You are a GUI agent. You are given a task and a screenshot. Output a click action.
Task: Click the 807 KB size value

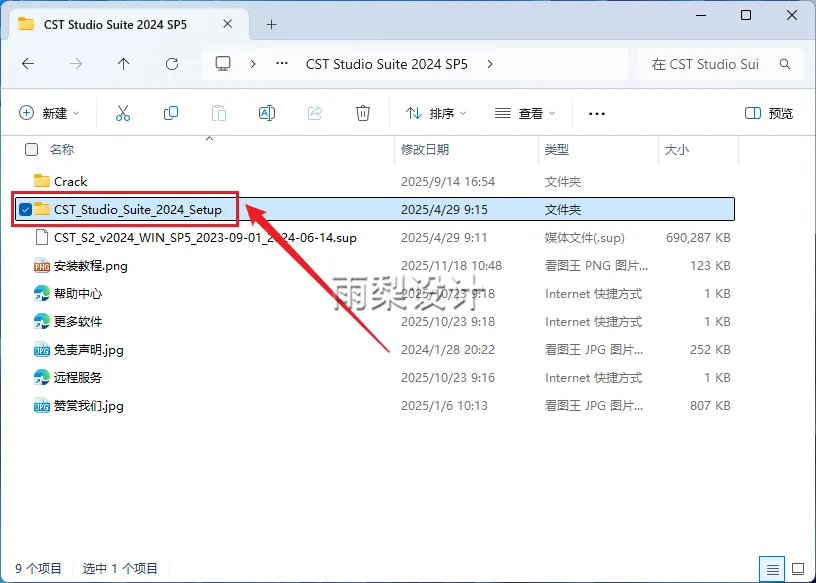(x=710, y=405)
